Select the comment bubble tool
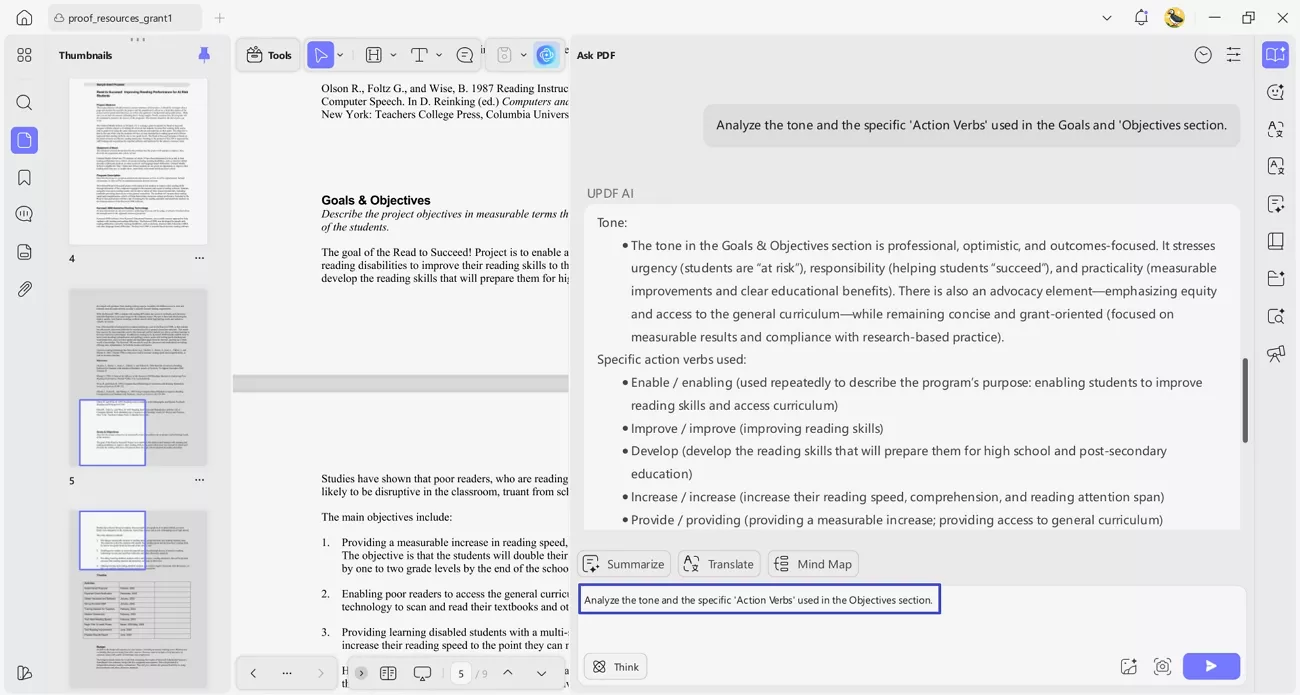The image size is (1300, 695). pos(465,55)
